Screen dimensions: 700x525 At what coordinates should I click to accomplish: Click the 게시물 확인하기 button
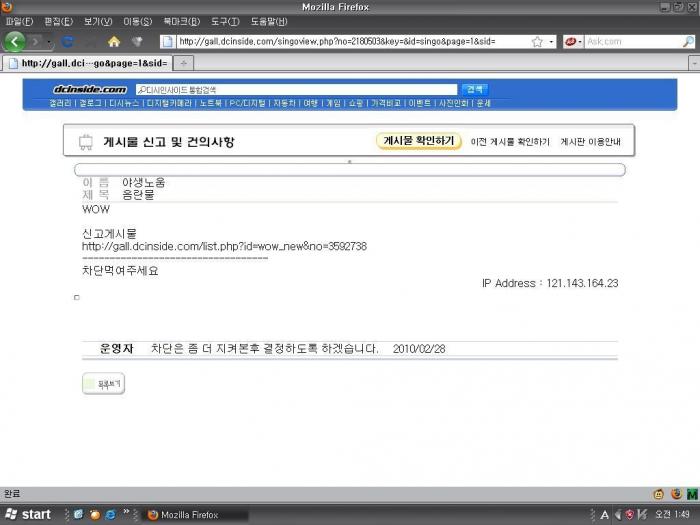(x=420, y=141)
